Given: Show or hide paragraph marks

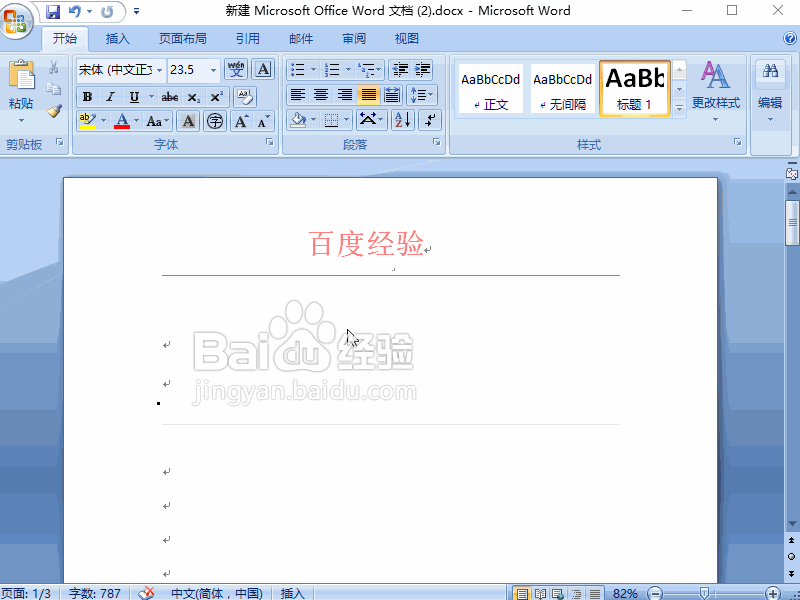Looking at the screenshot, I should click(x=430, y=120).
